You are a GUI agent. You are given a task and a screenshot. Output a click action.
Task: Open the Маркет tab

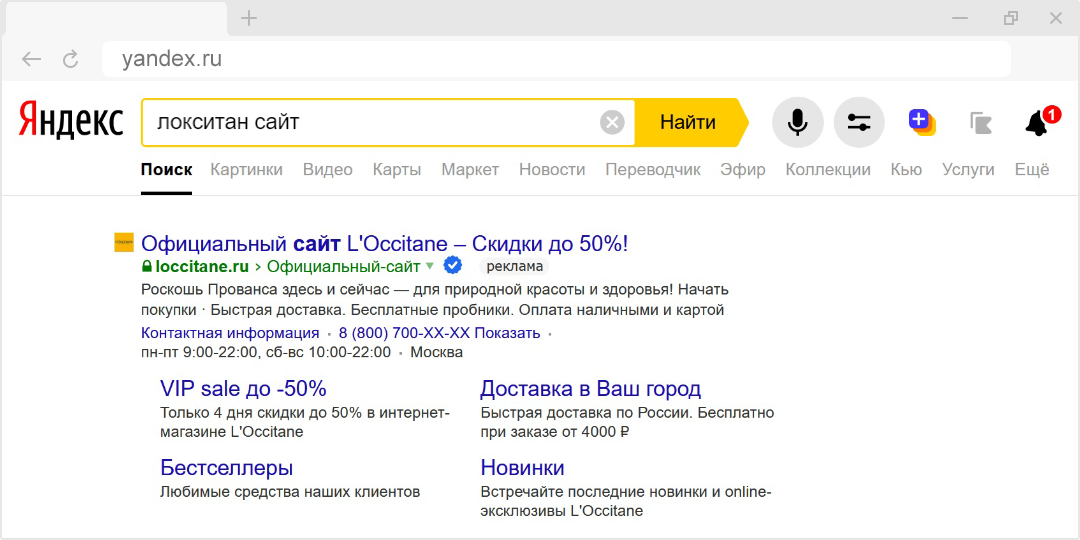470,169
